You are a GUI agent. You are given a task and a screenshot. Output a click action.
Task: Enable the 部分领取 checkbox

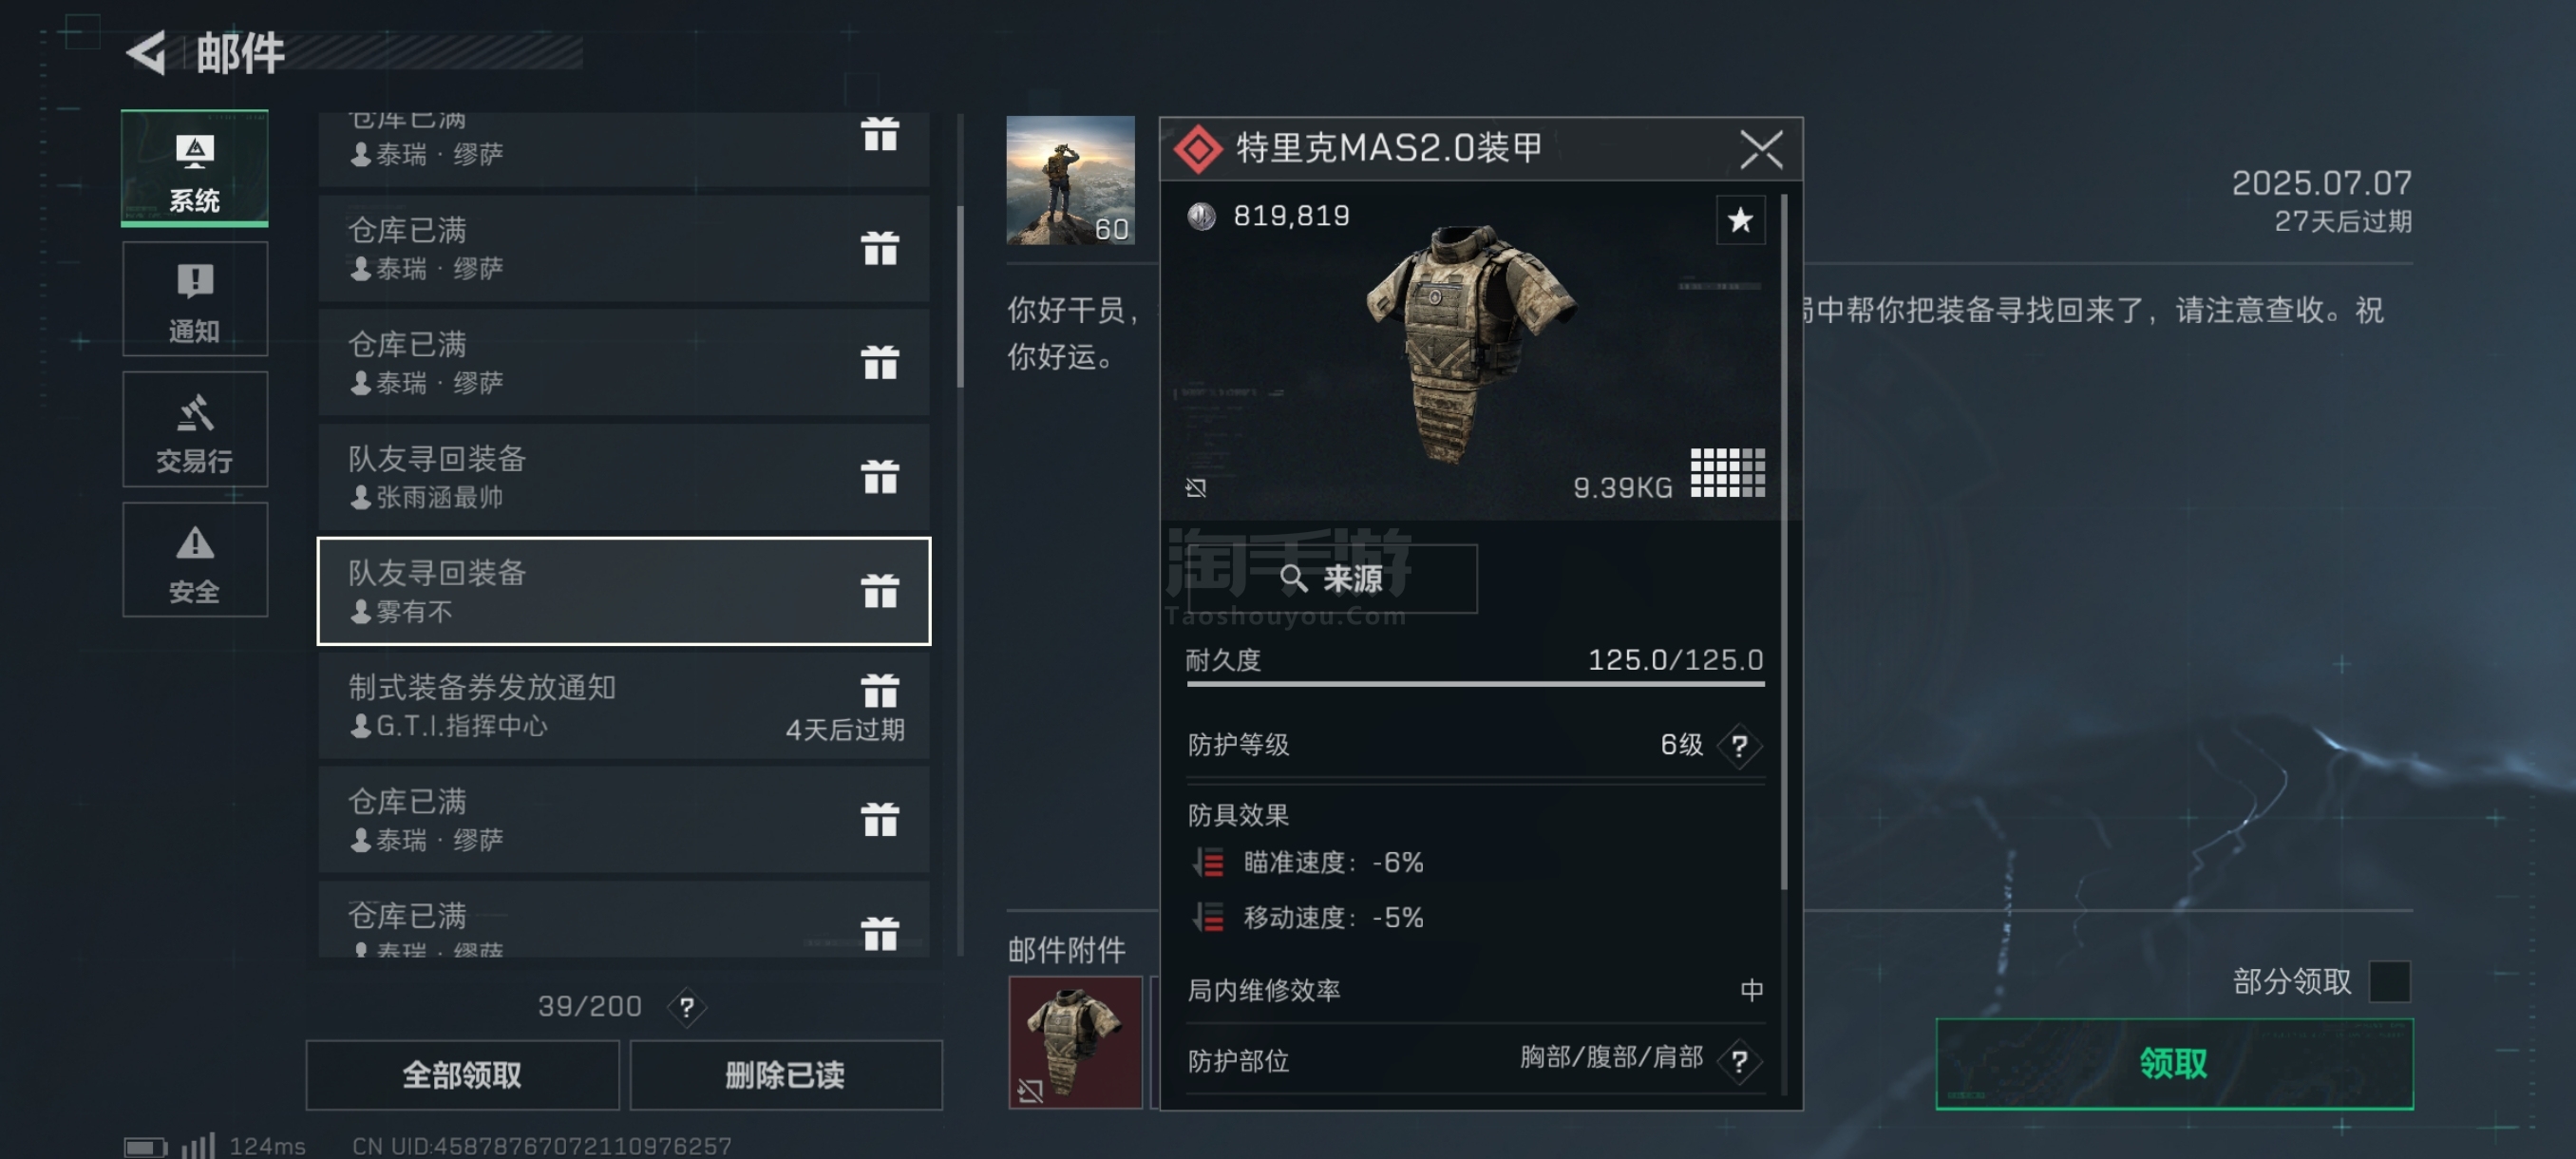[x=2389, y=981]
